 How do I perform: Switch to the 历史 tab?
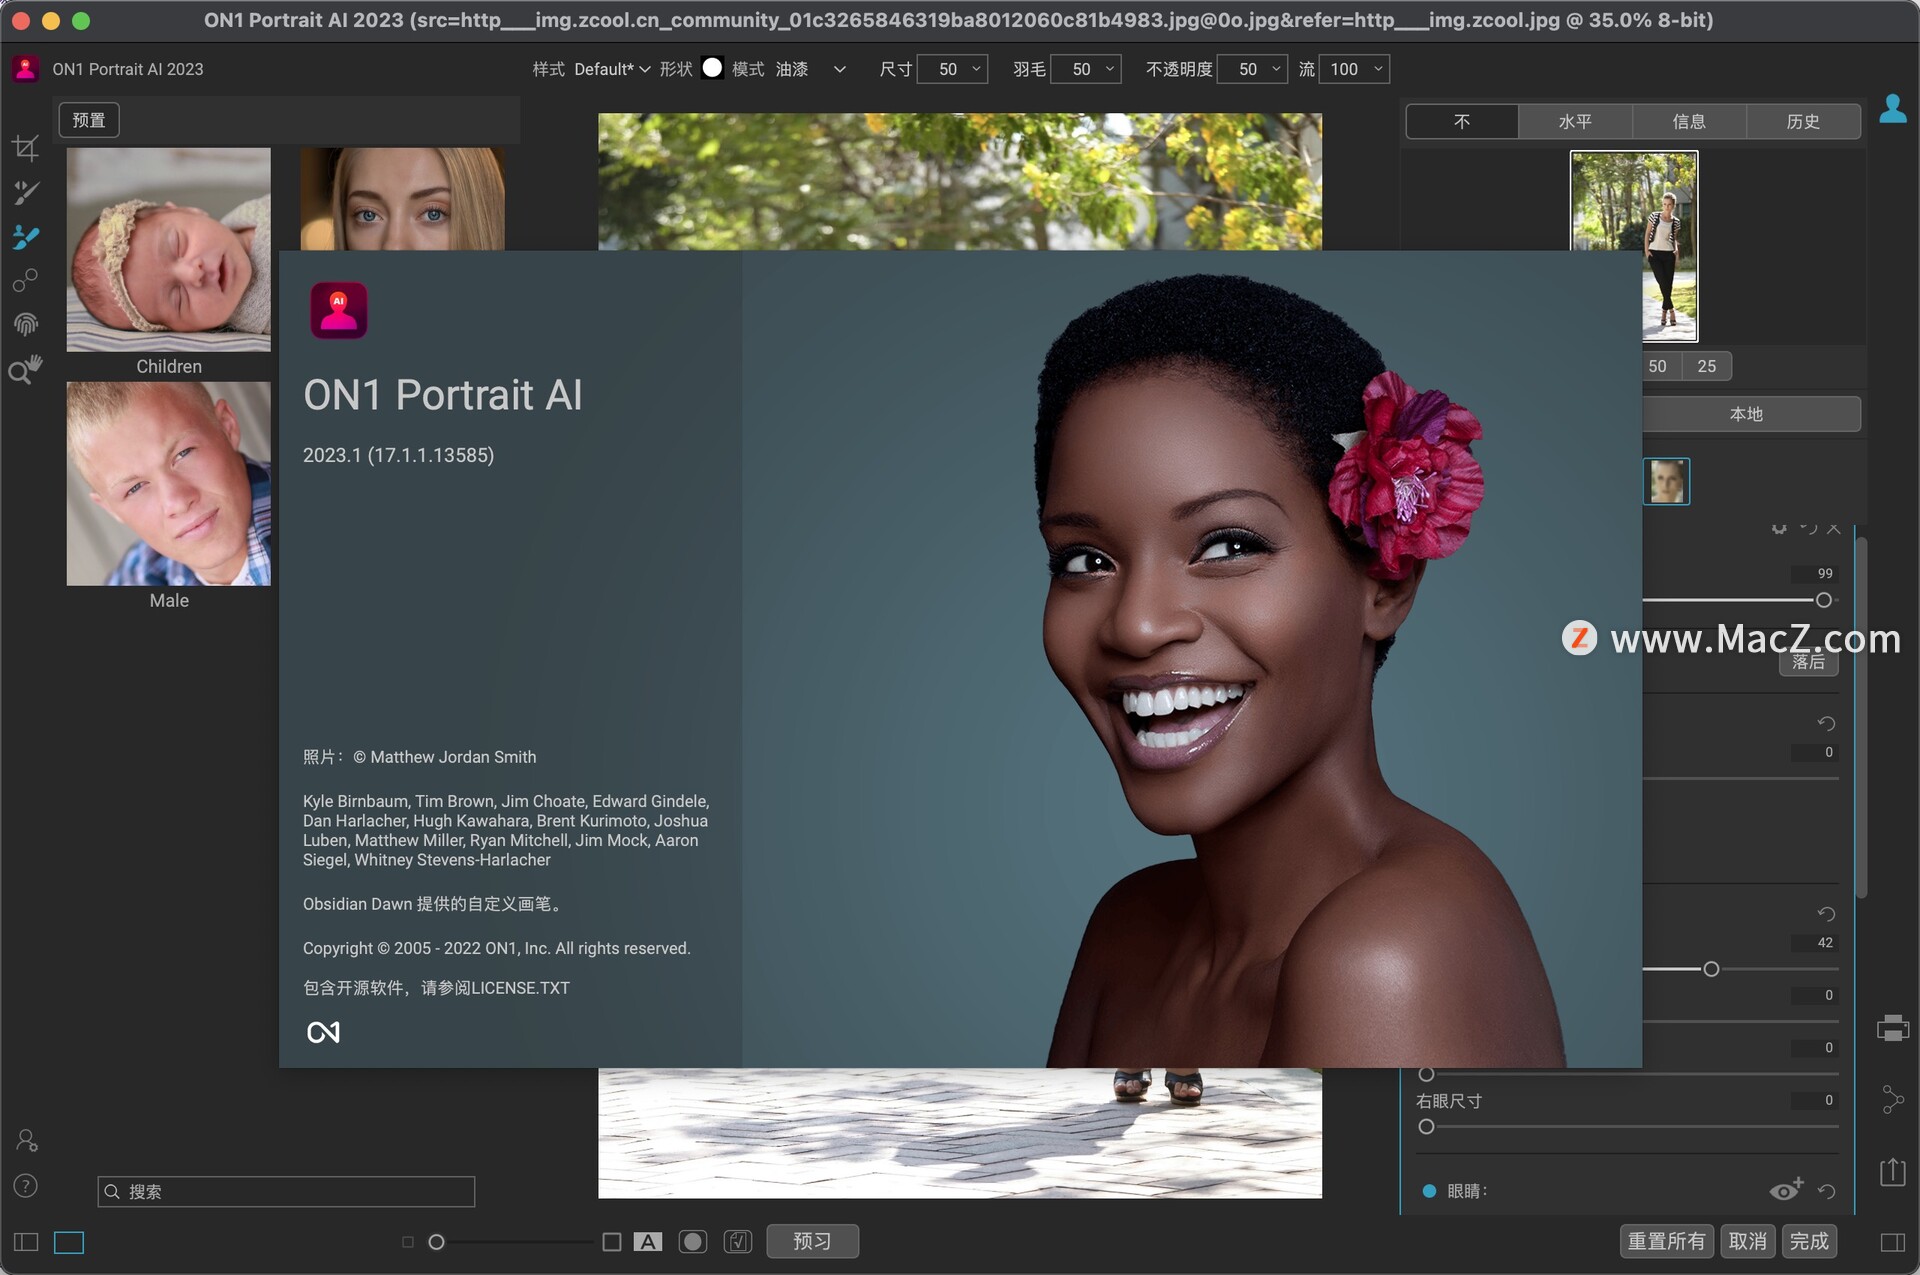(1804, 121)
